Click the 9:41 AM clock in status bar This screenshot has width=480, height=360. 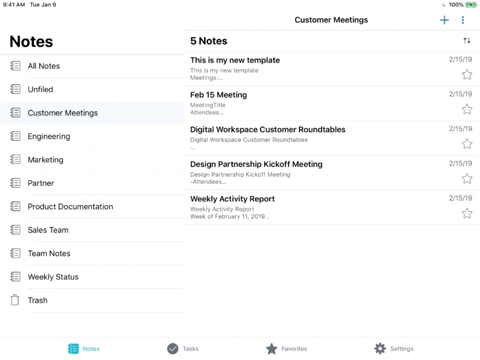point(14,5)
